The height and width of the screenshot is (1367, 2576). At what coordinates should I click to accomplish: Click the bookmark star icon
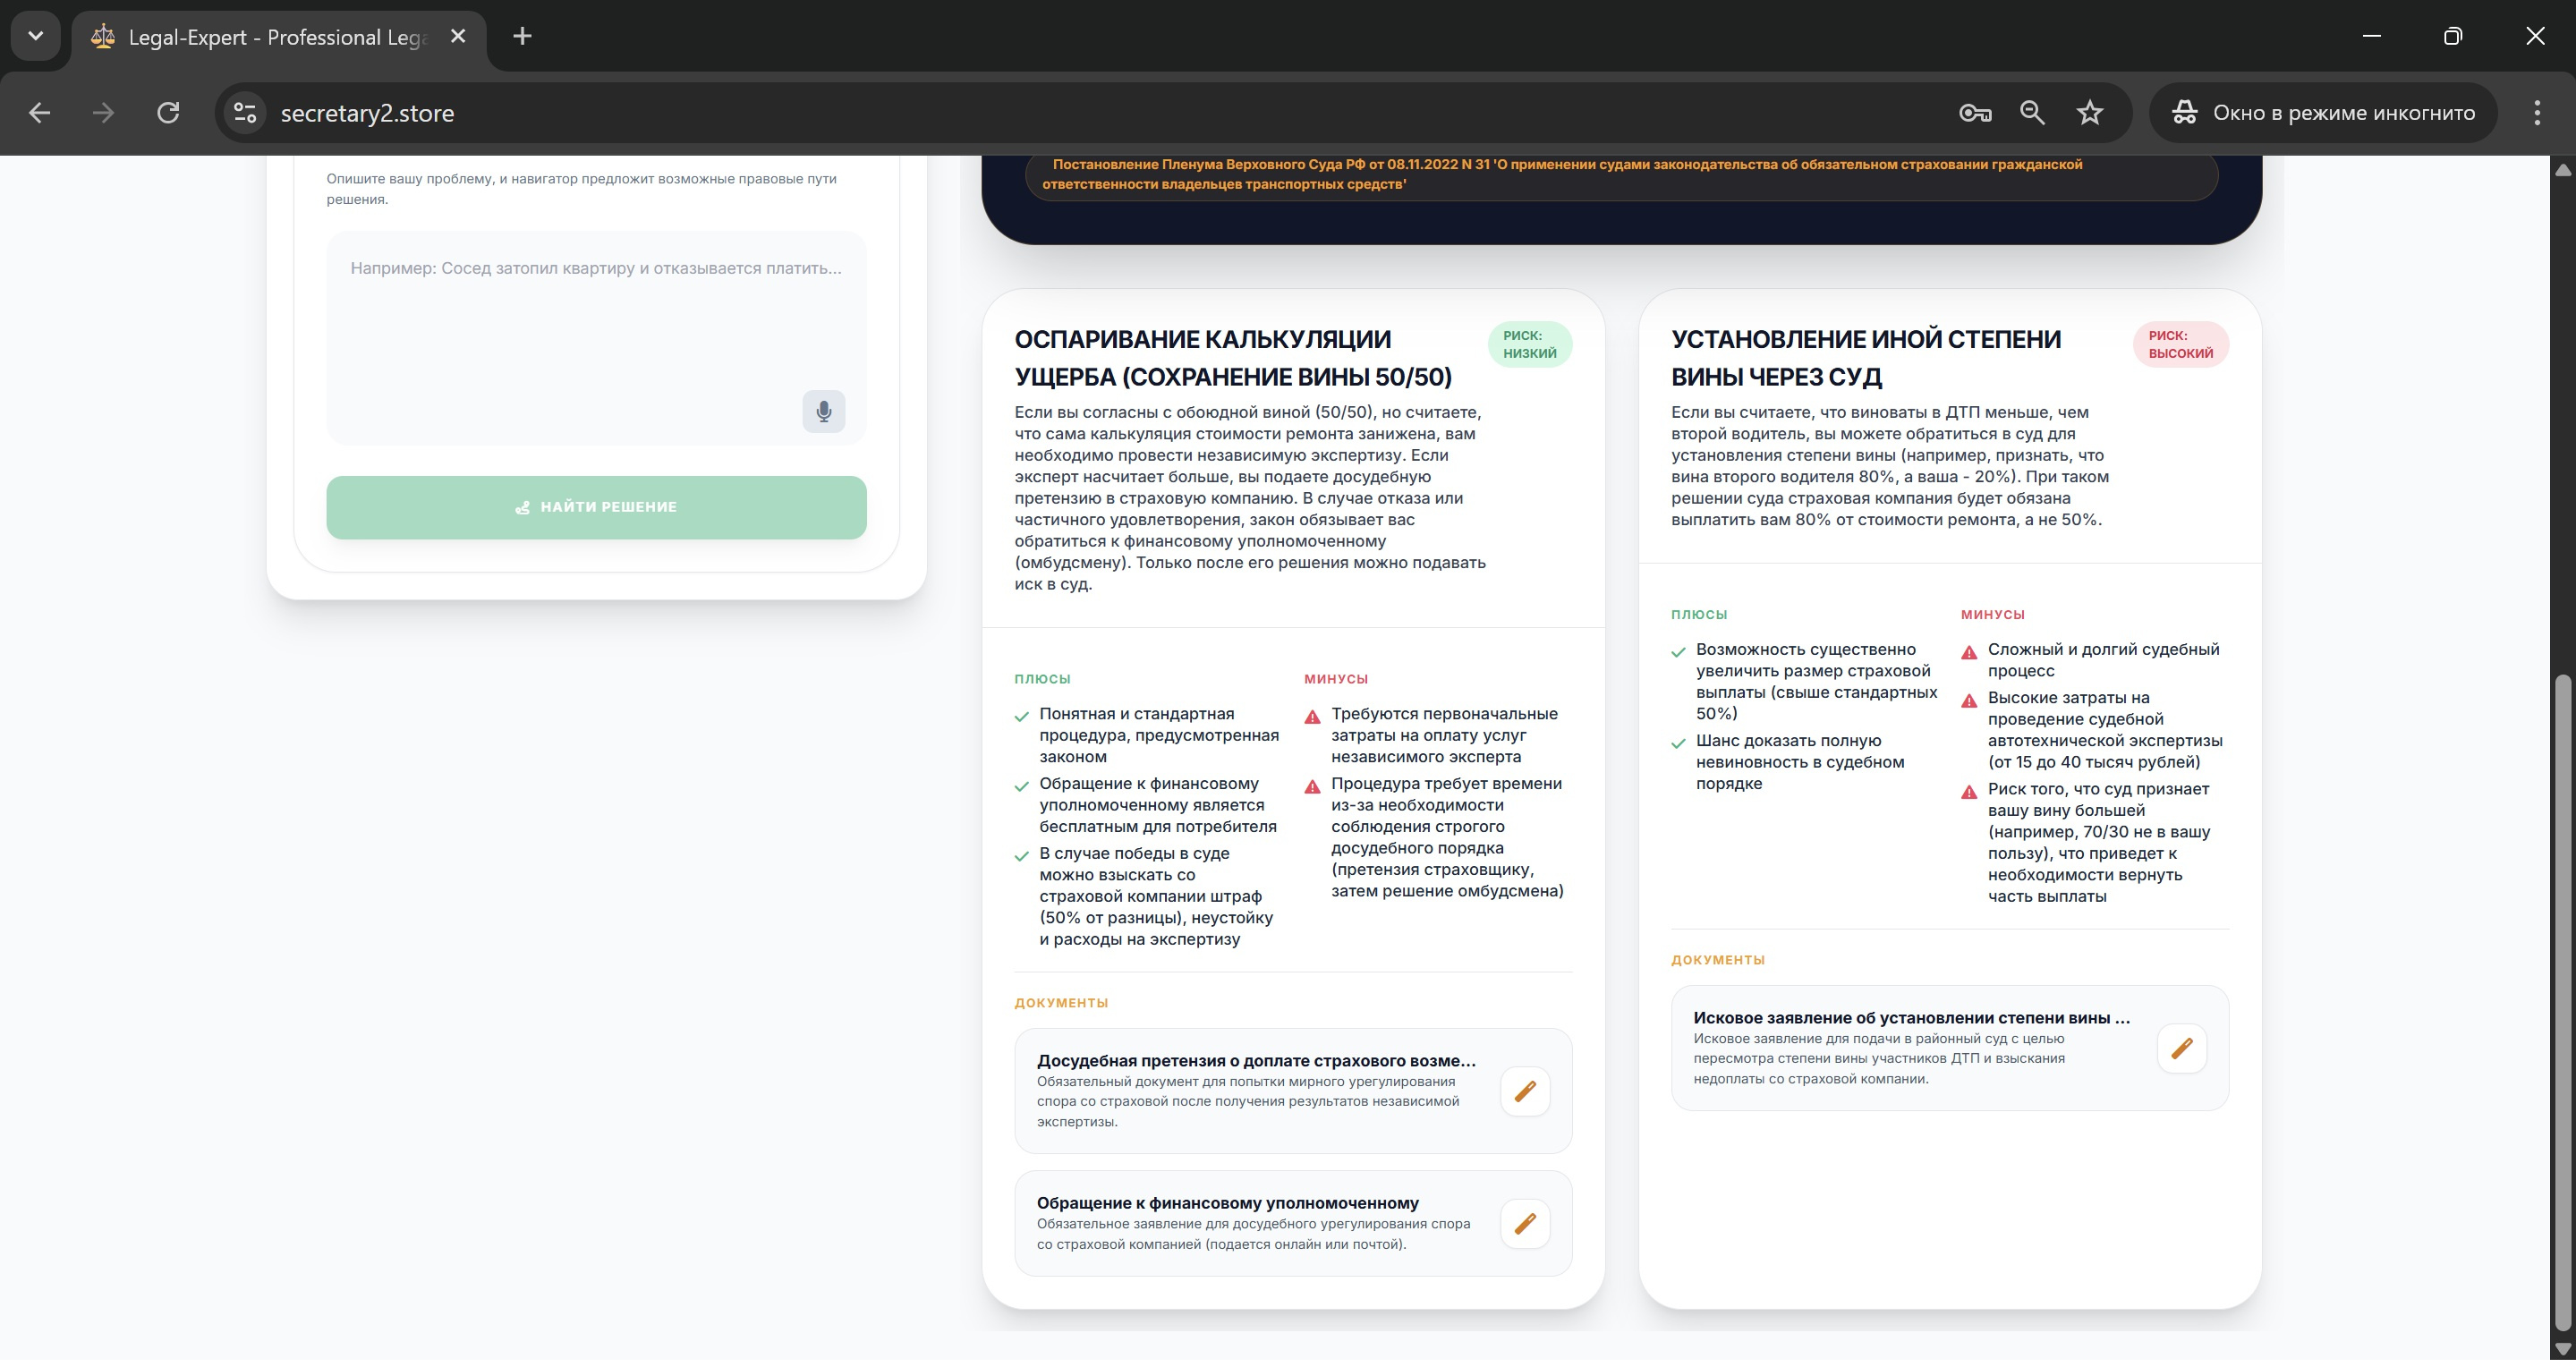[2089, 113]
